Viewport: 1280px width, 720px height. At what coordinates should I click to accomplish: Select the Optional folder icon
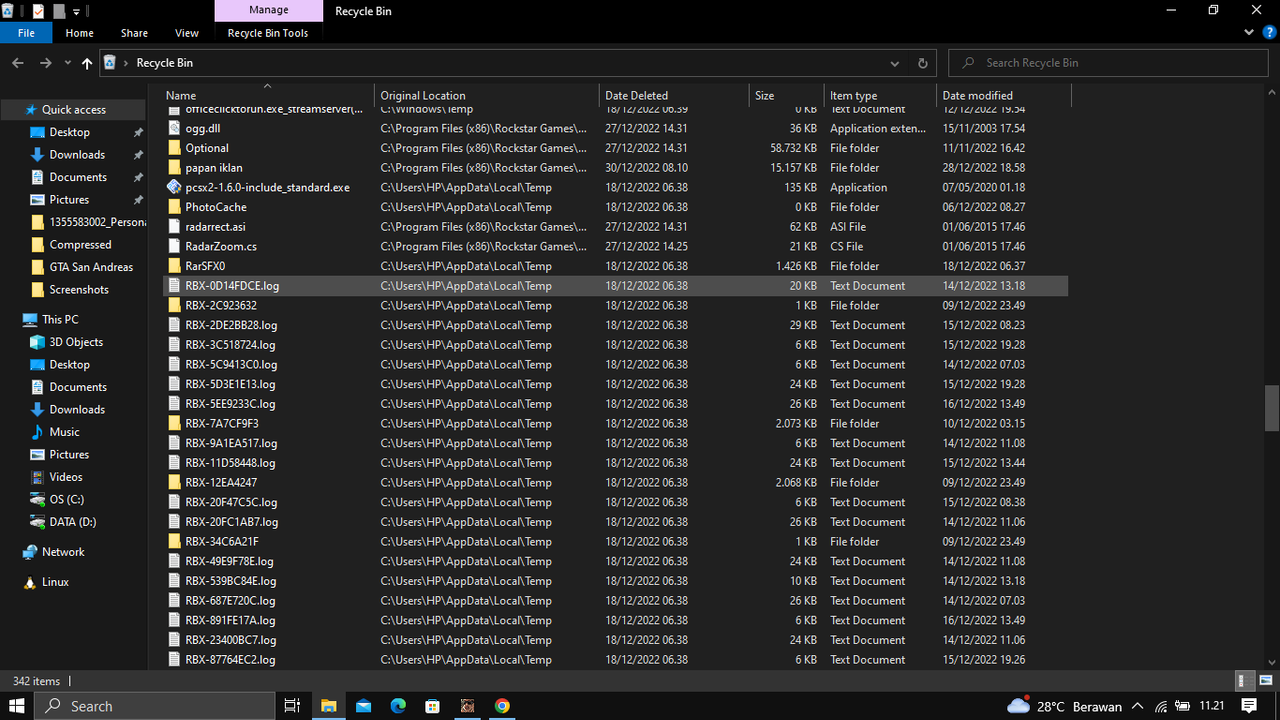click(x=174, y=148)
